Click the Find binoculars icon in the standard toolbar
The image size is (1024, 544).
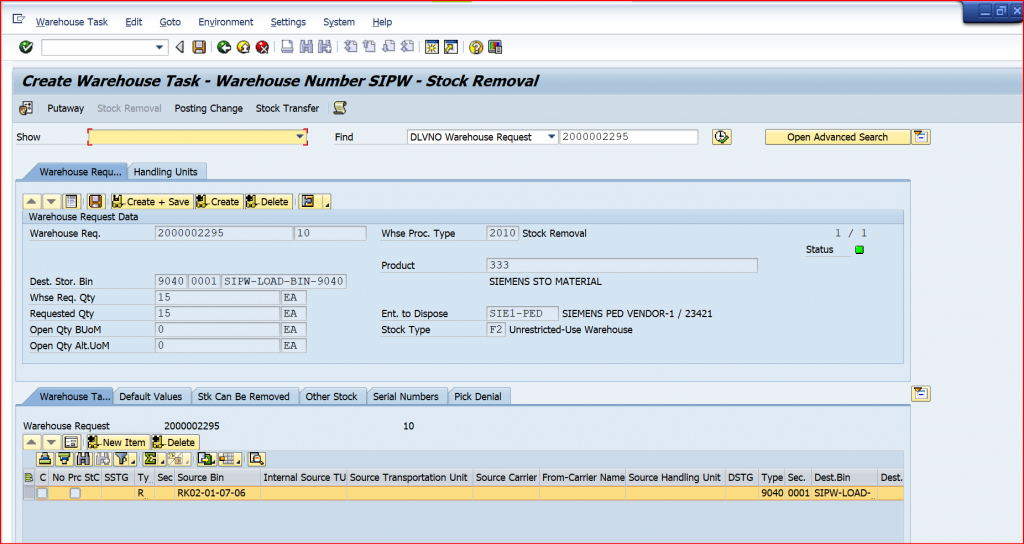(306, 47)
